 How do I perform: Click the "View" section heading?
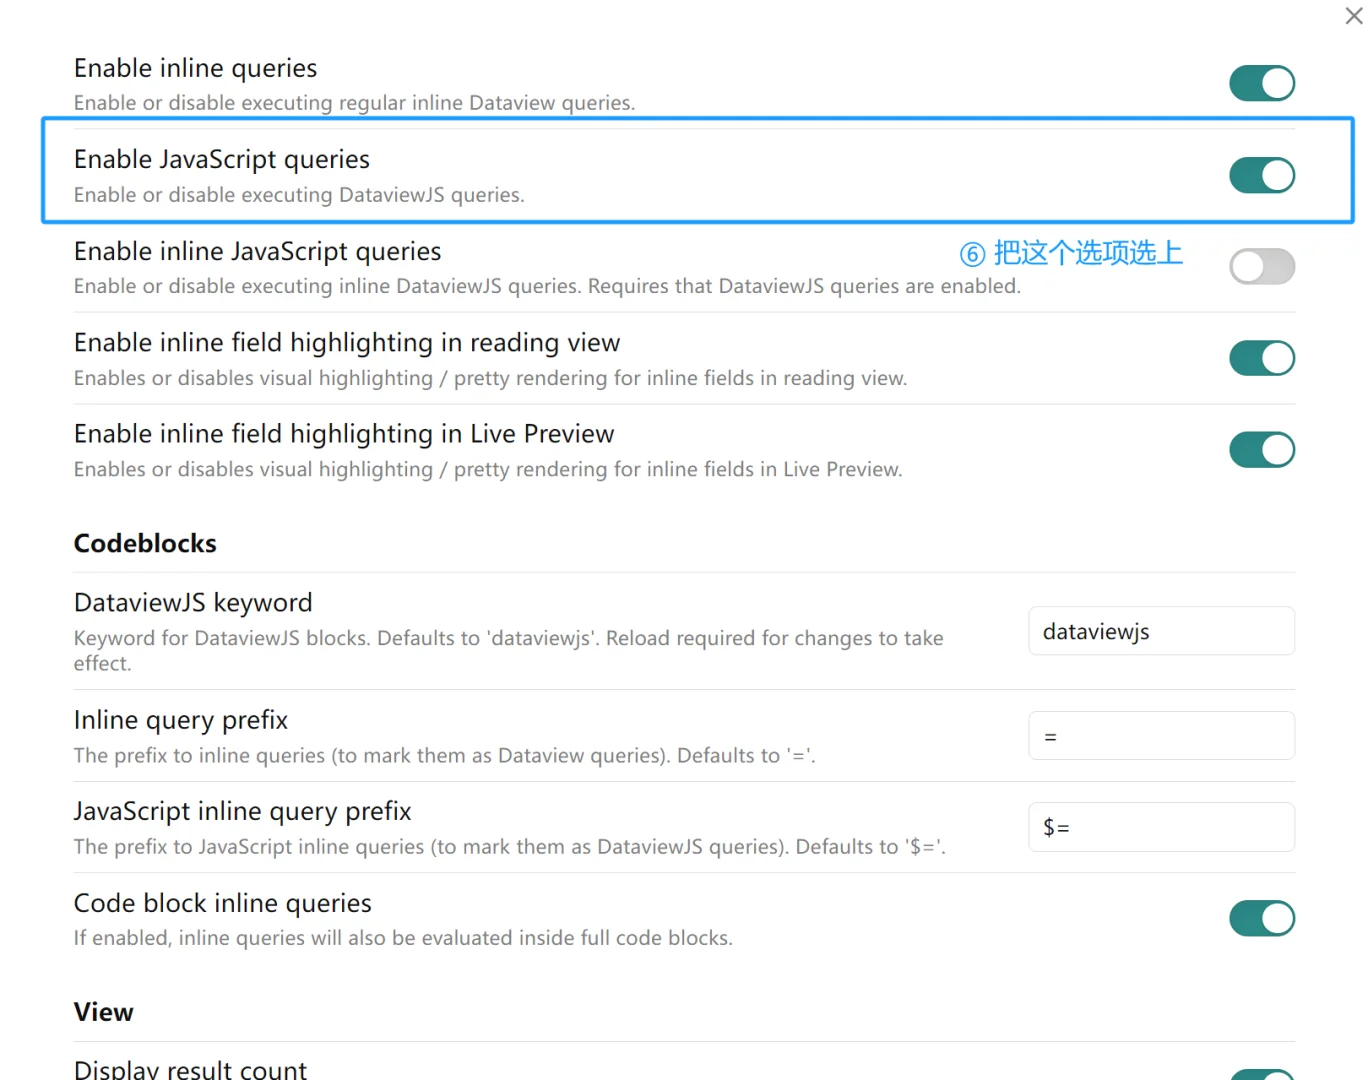point(103,1011)
